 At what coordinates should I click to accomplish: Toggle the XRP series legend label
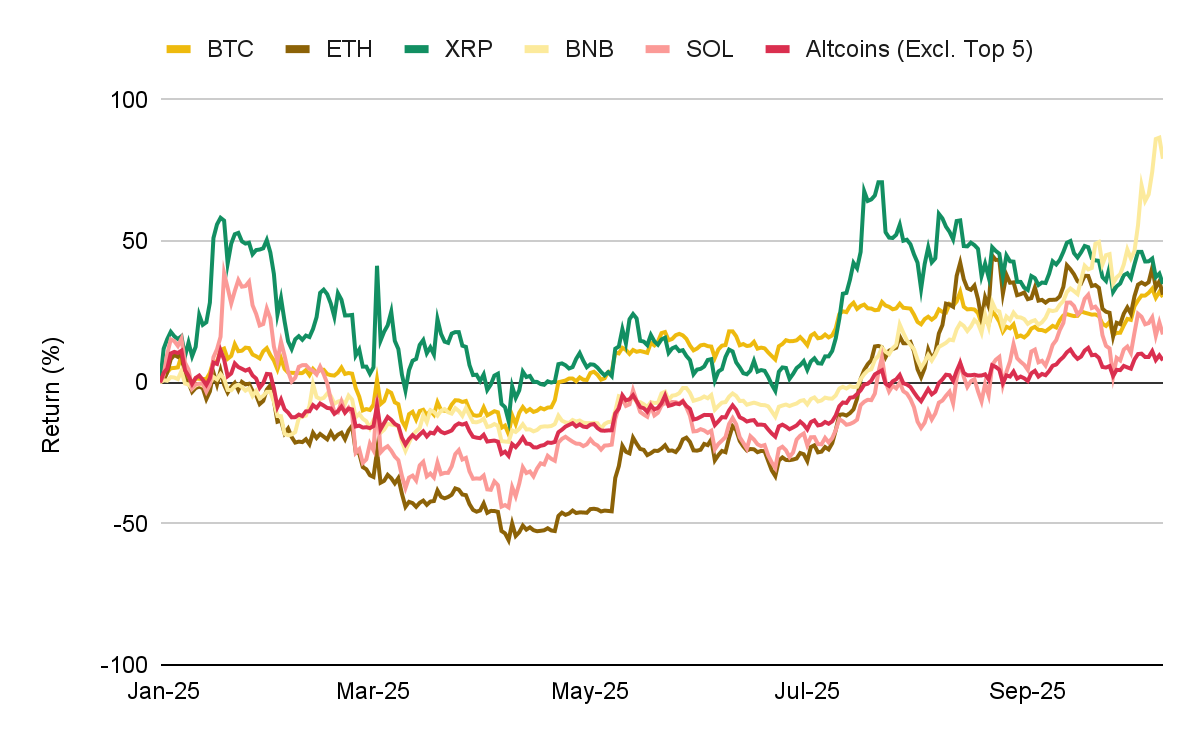point(469,49)
